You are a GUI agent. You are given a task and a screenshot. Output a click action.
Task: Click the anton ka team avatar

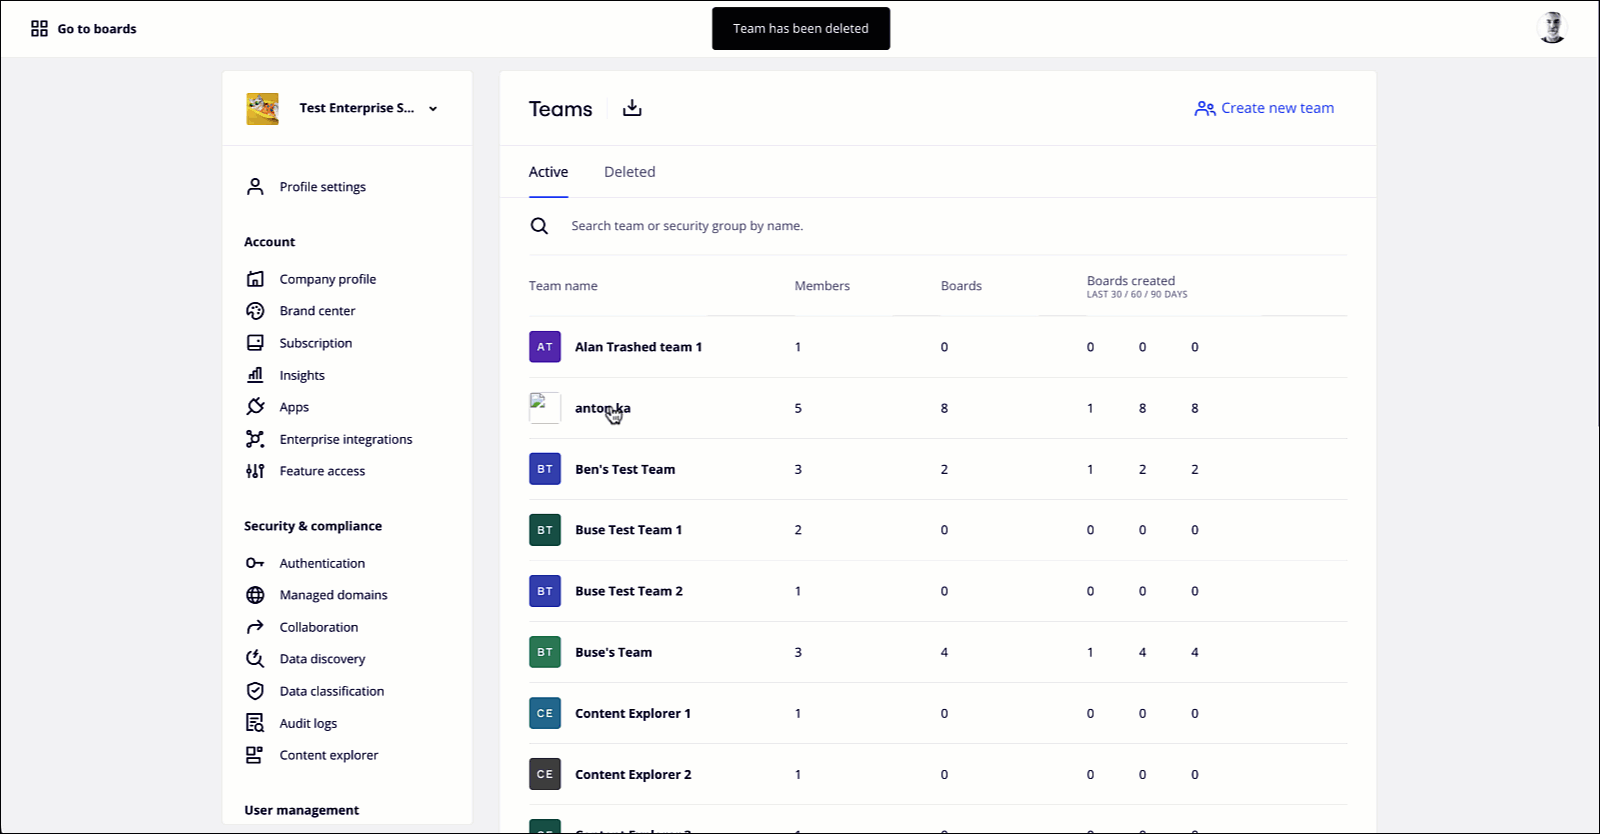(x=545, y=408)
